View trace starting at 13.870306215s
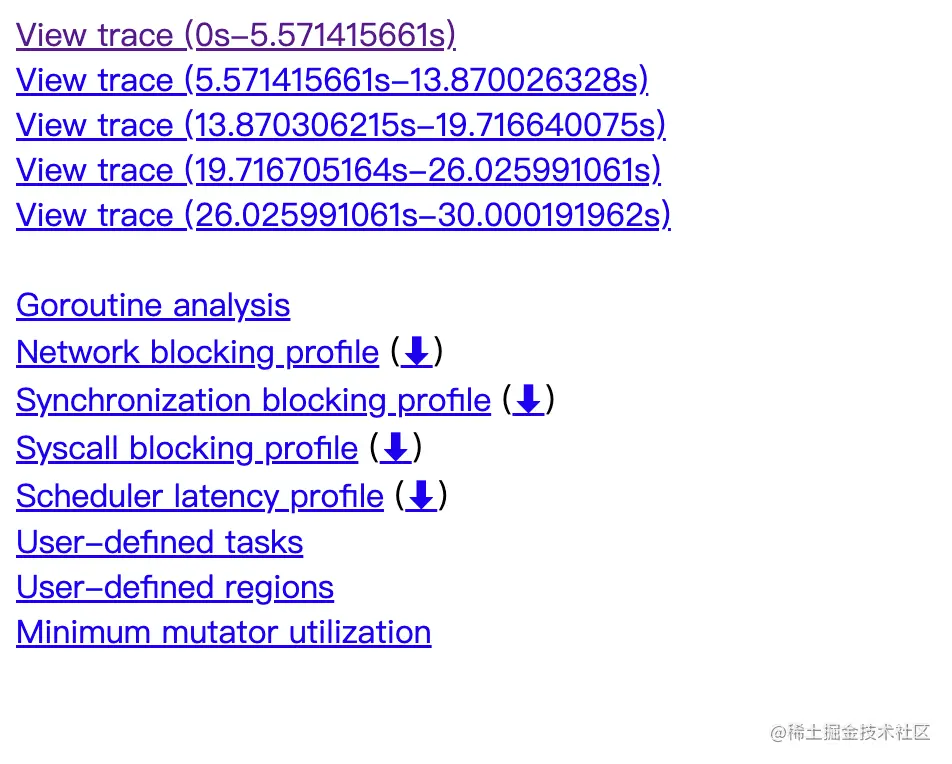The height and width of the screenshot is (764, 952). [x=341, y=125]
